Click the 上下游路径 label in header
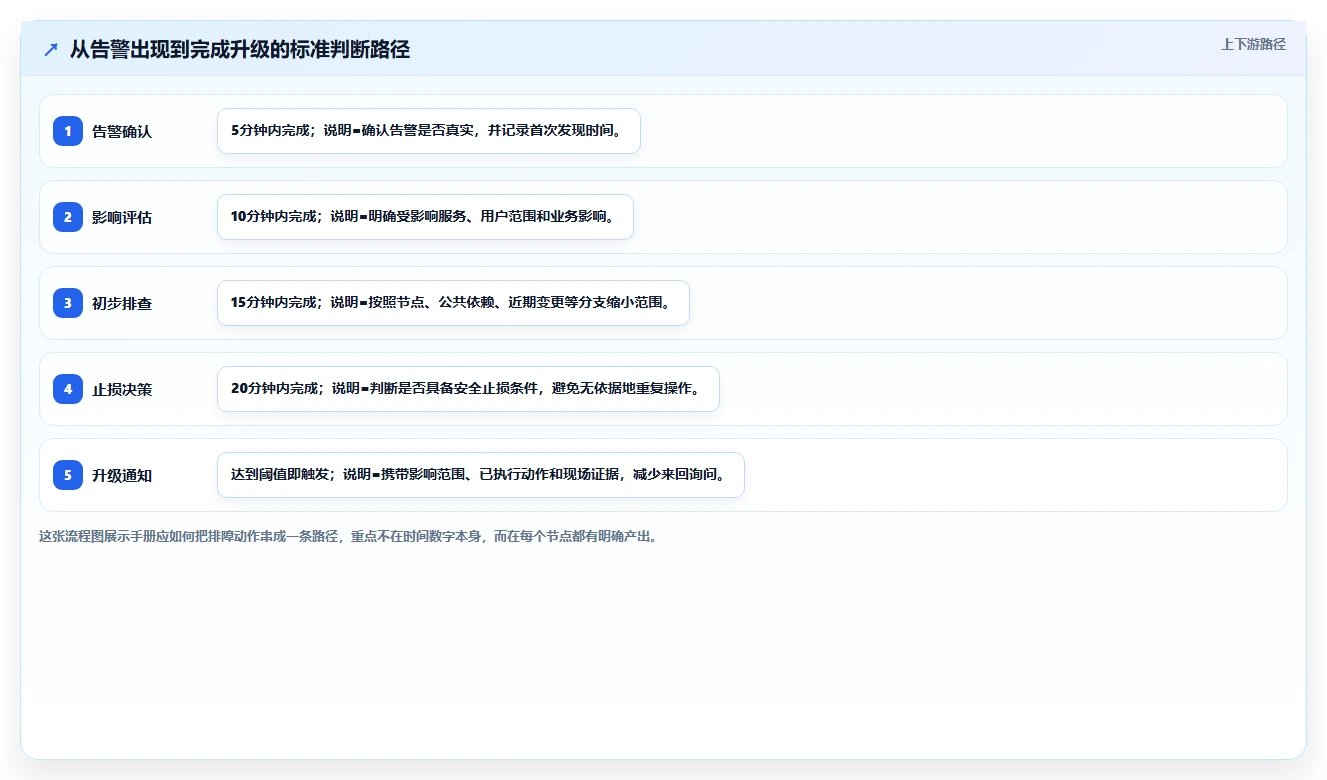1327x780 pixels. 1253,44
